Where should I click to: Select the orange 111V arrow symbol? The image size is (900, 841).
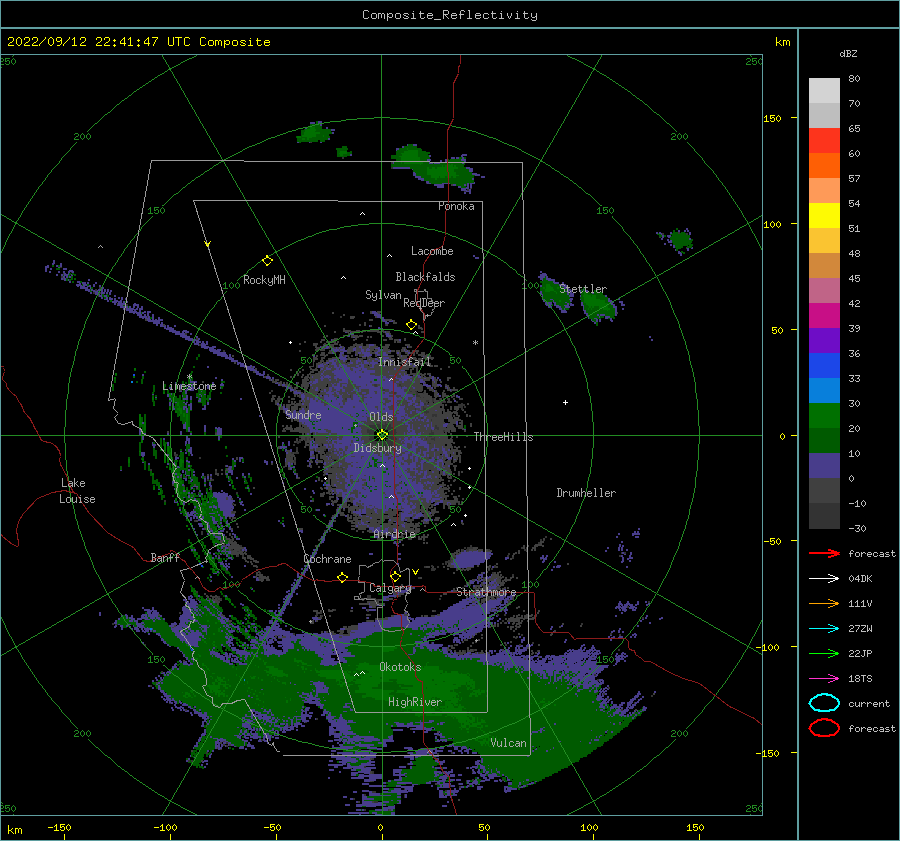[x=824, y=603]
